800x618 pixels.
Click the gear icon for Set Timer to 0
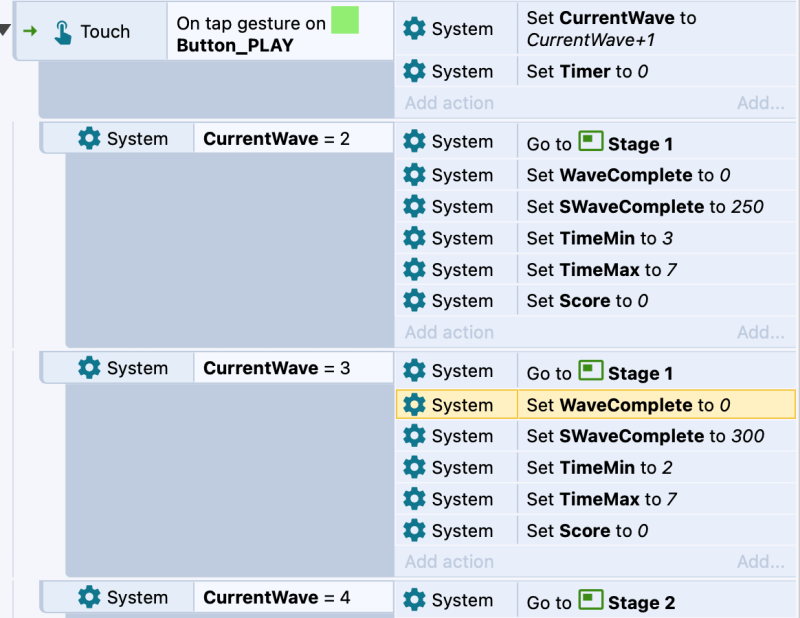(x=414, y=71)
